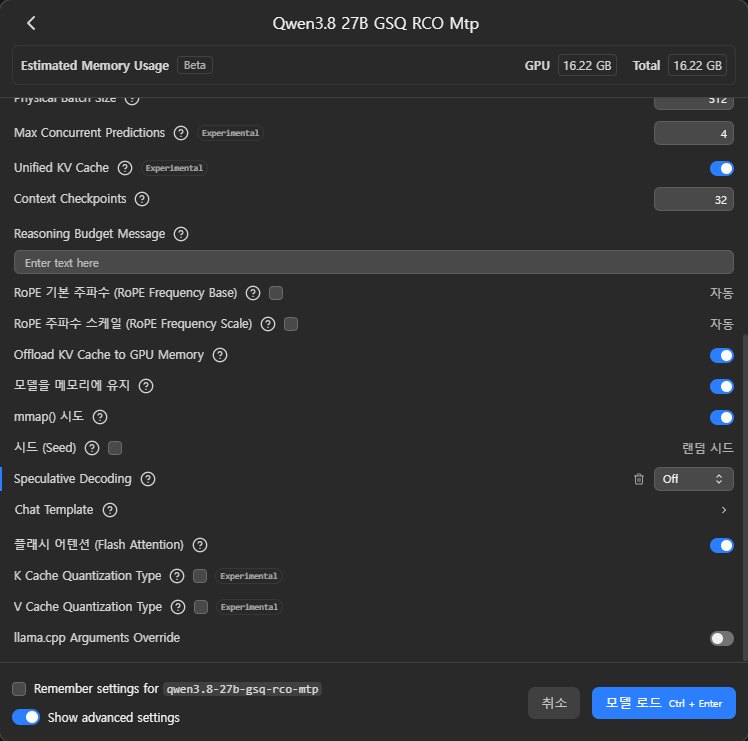This screenshot has width=748, height=741.
Task: Toggle mmap() 시도 switch
Action: (722, 417)
